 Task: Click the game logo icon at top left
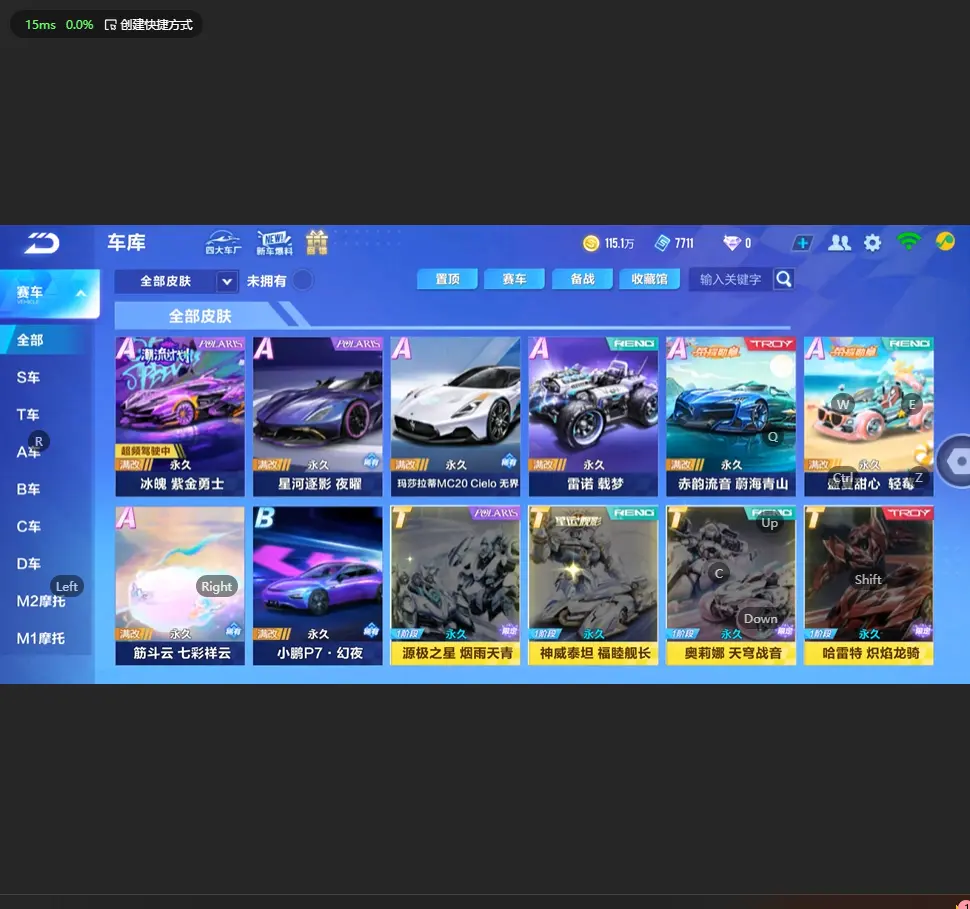[41, 243]
